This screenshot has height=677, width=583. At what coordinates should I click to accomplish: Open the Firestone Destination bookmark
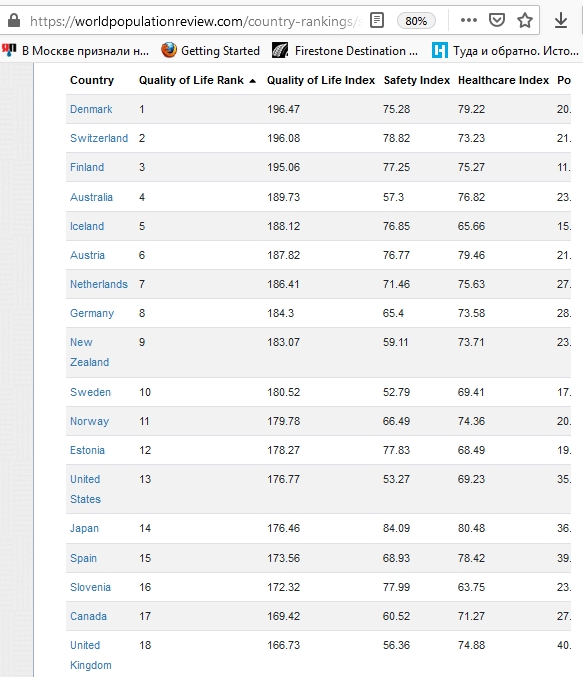coord(345,51)
